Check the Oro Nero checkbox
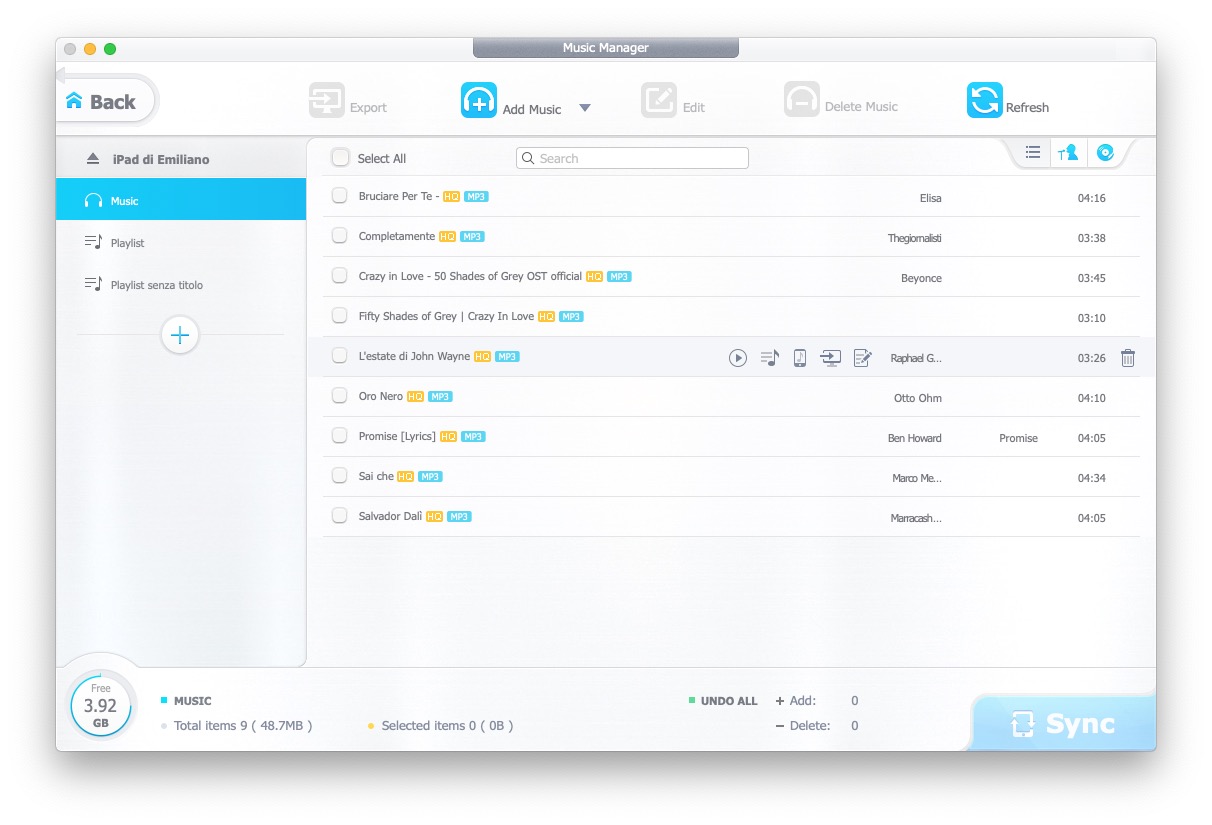1212x825 pixels. click(x=340, y=396)
